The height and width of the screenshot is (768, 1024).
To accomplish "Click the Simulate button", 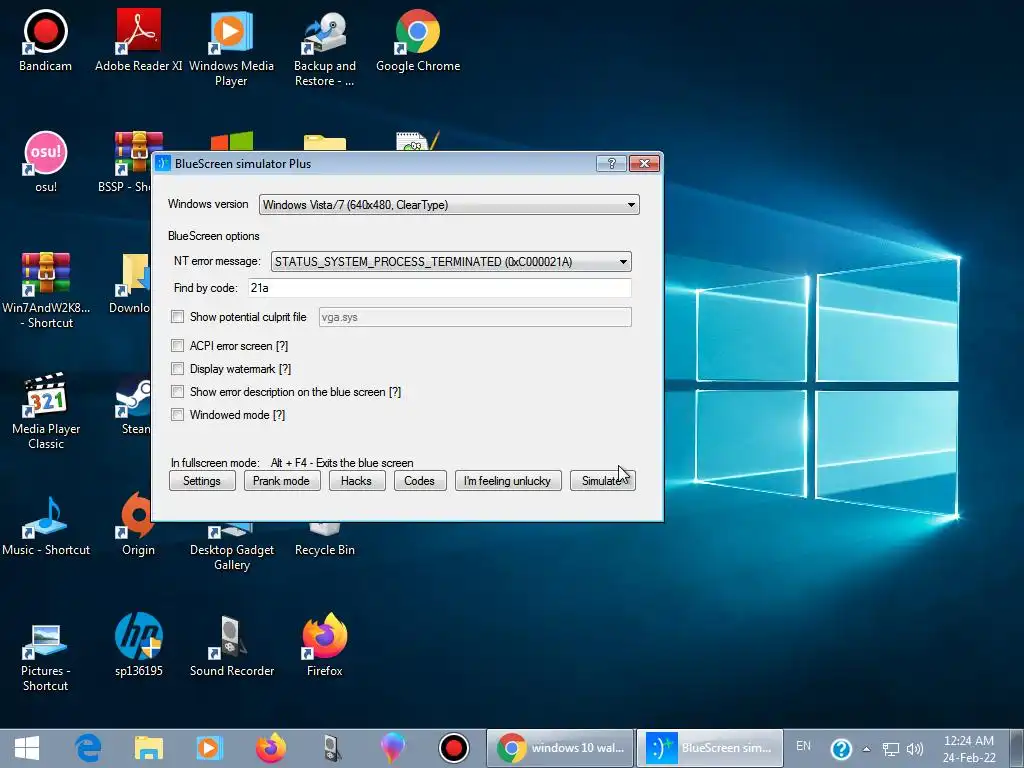I will [602, 481].
